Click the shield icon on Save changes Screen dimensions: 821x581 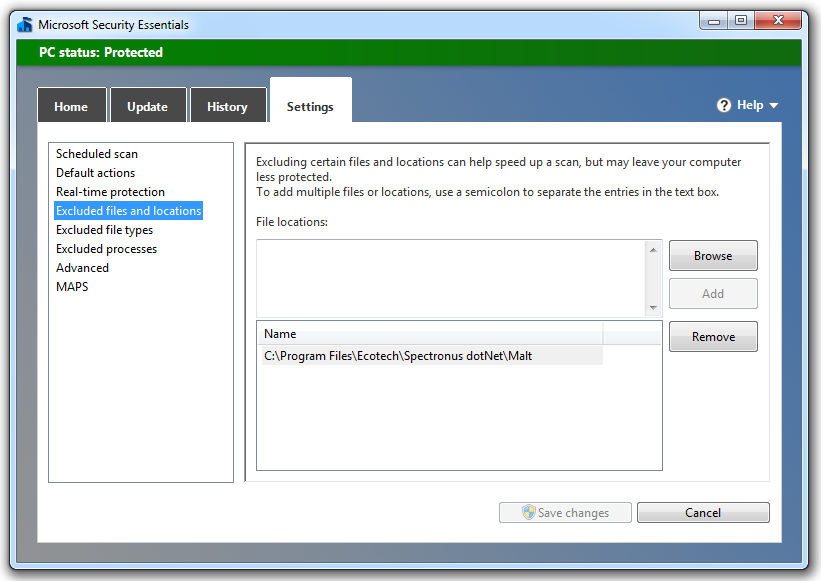tap(529, 512)
